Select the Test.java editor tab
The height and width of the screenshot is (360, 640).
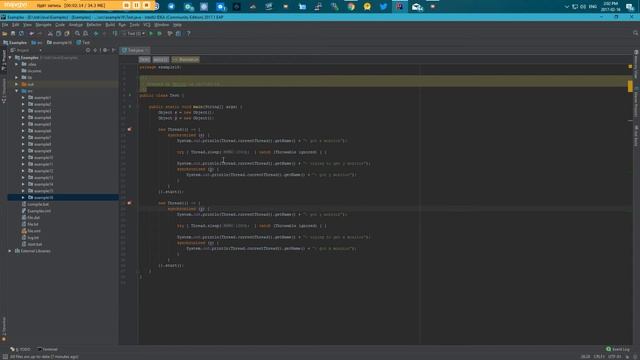pos(135,50)
